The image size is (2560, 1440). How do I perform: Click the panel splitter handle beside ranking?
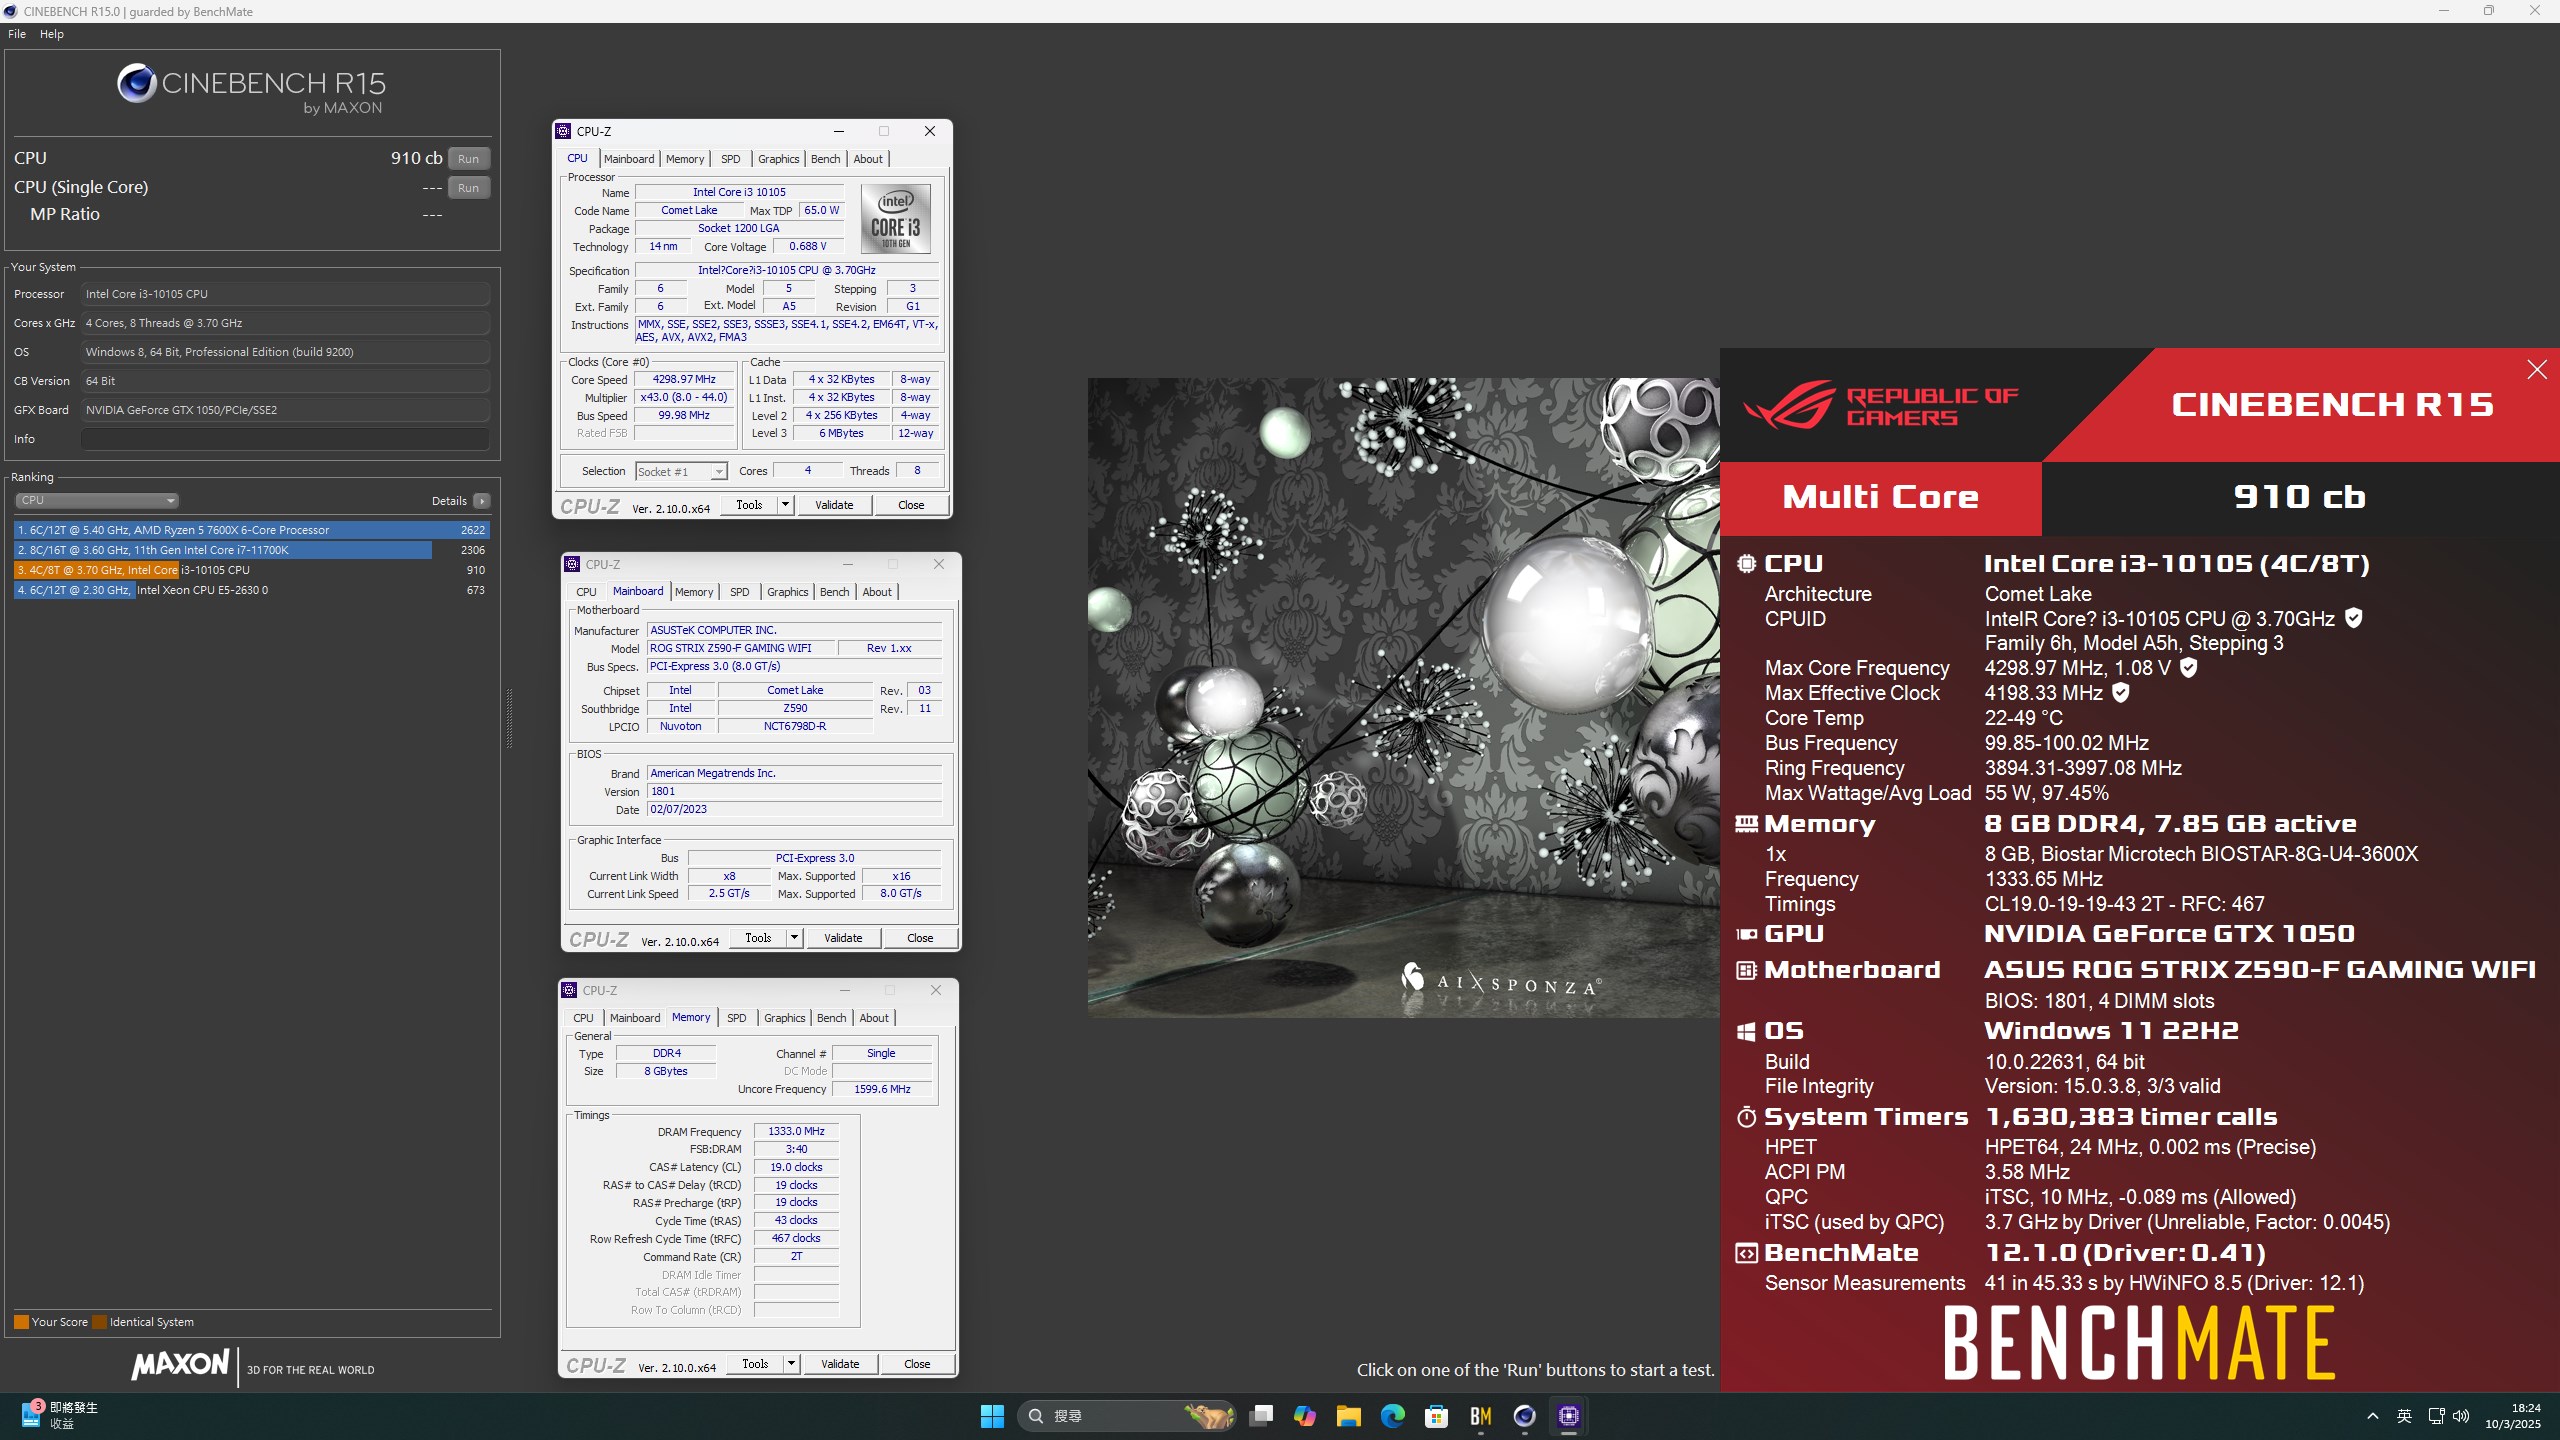[x=509, y=718]
